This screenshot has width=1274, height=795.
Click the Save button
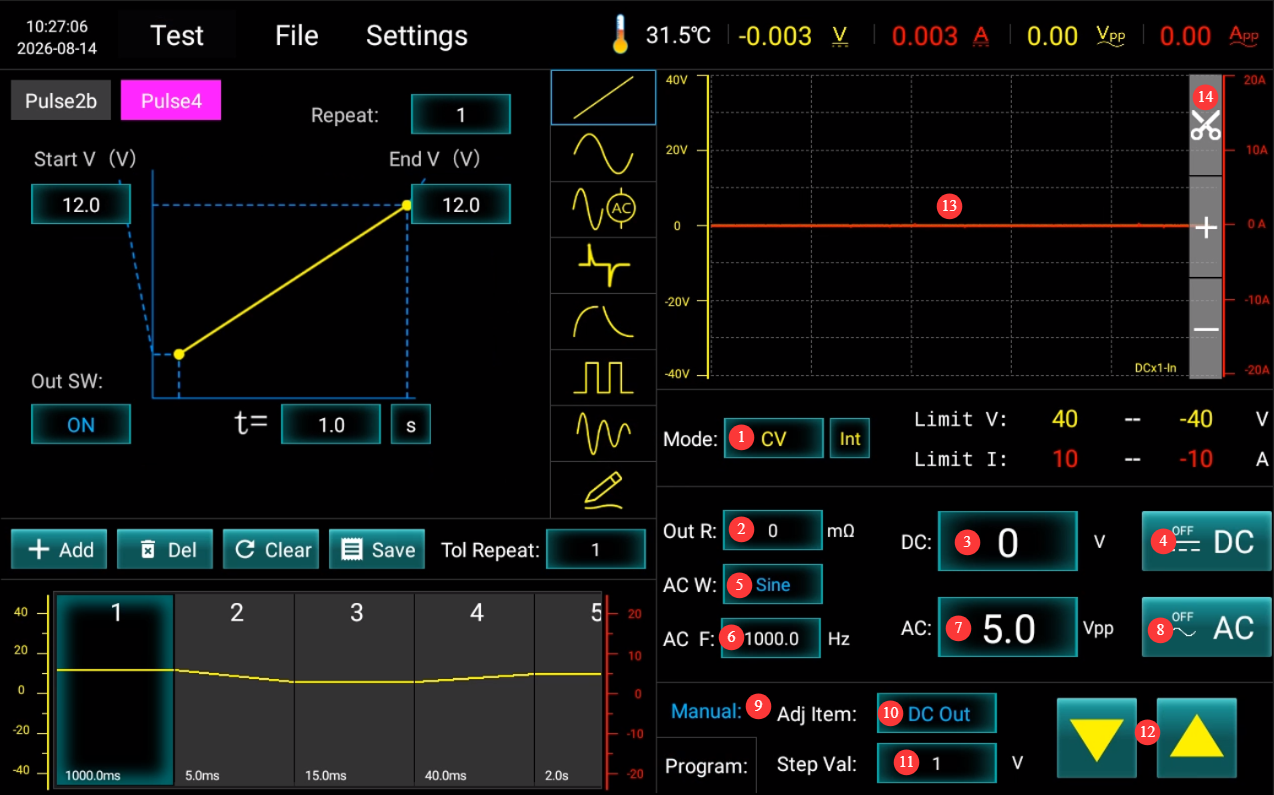(377, 549)
